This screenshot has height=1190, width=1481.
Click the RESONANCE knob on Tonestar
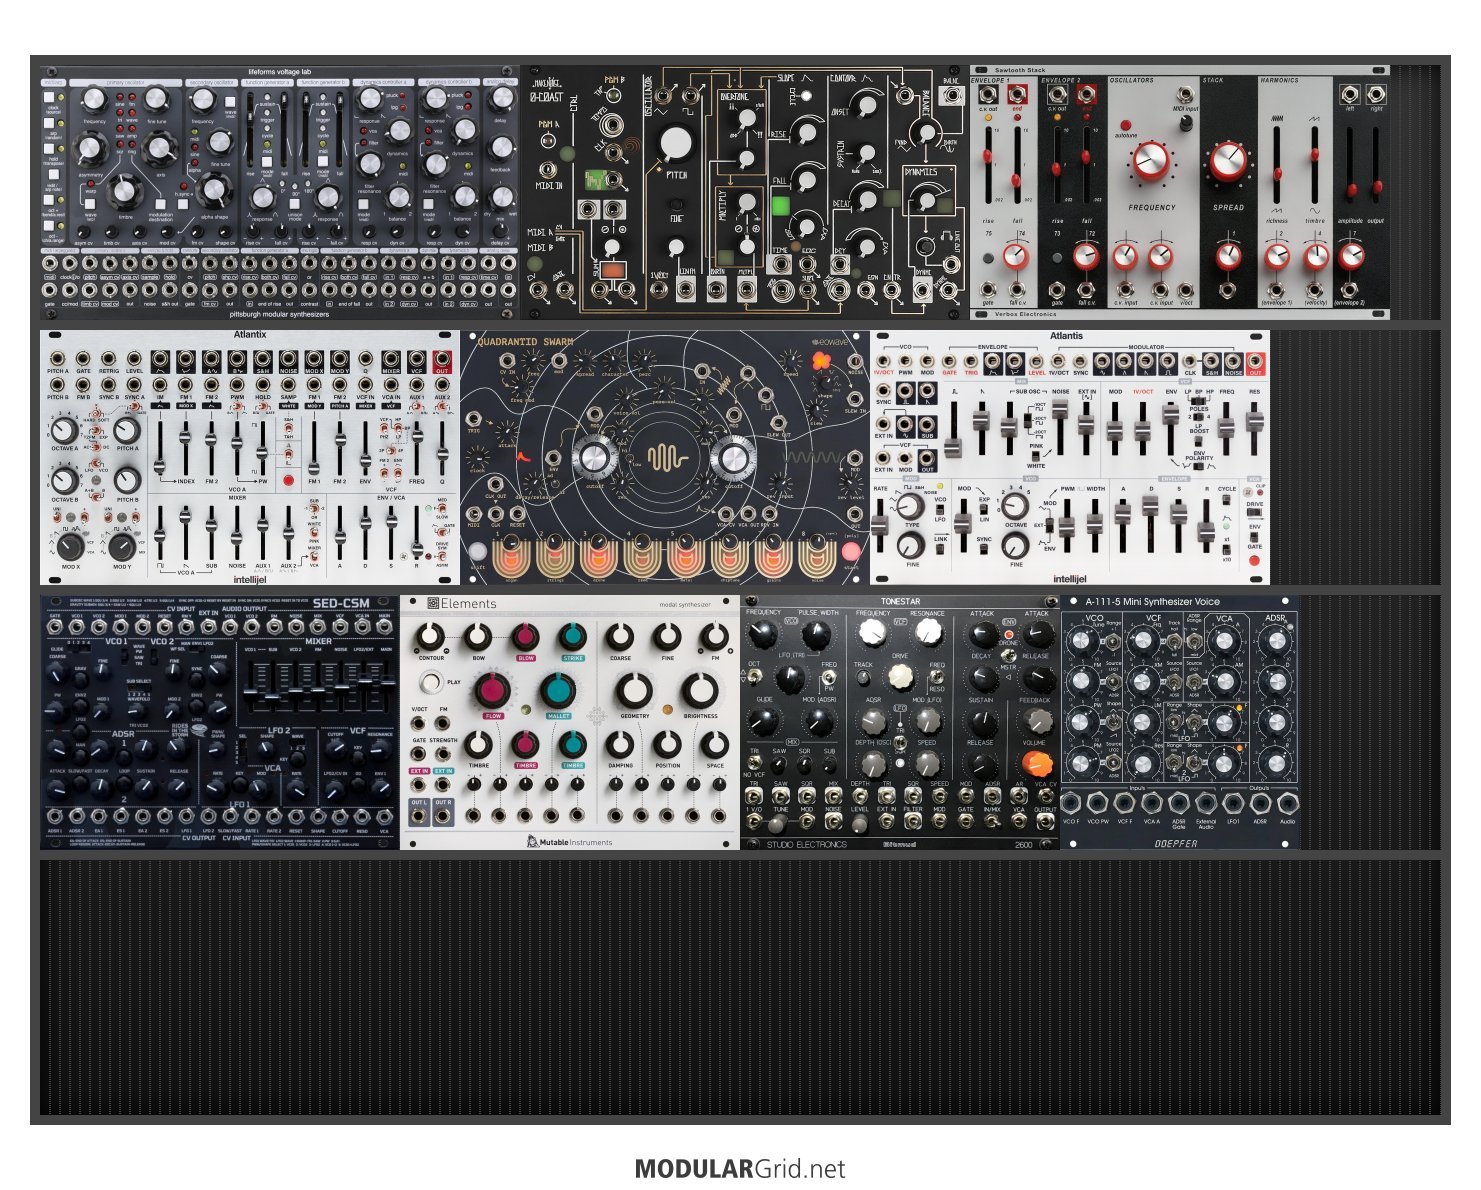928,631
